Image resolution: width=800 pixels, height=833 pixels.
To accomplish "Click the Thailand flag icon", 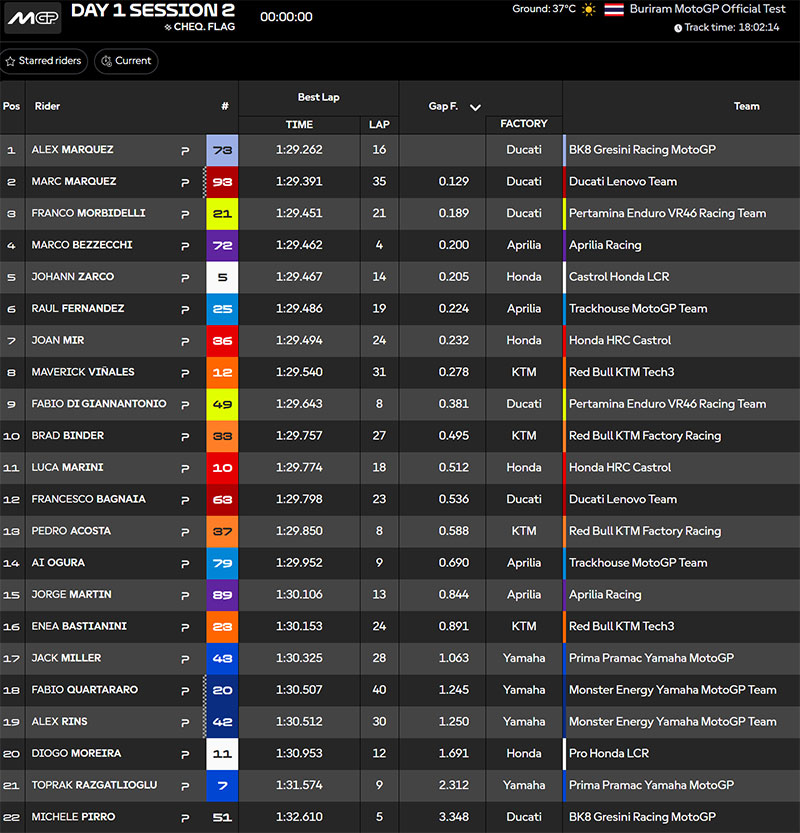I will click(614, 10).
